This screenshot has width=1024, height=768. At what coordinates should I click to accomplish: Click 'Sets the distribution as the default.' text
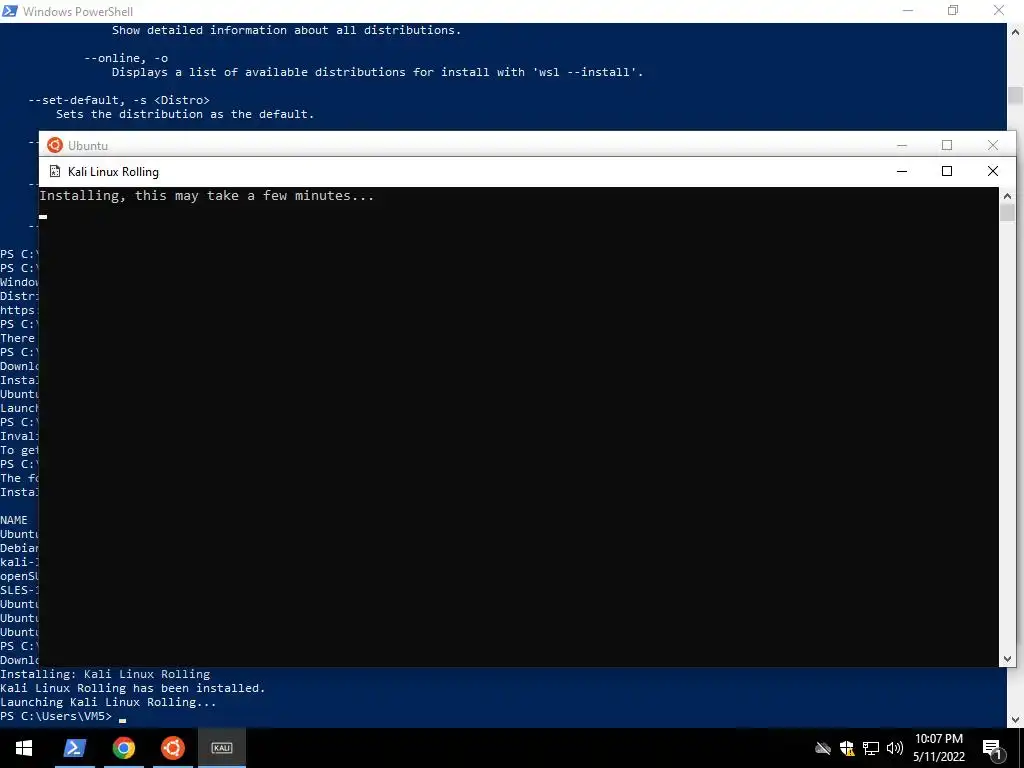(x=185, y=114)
